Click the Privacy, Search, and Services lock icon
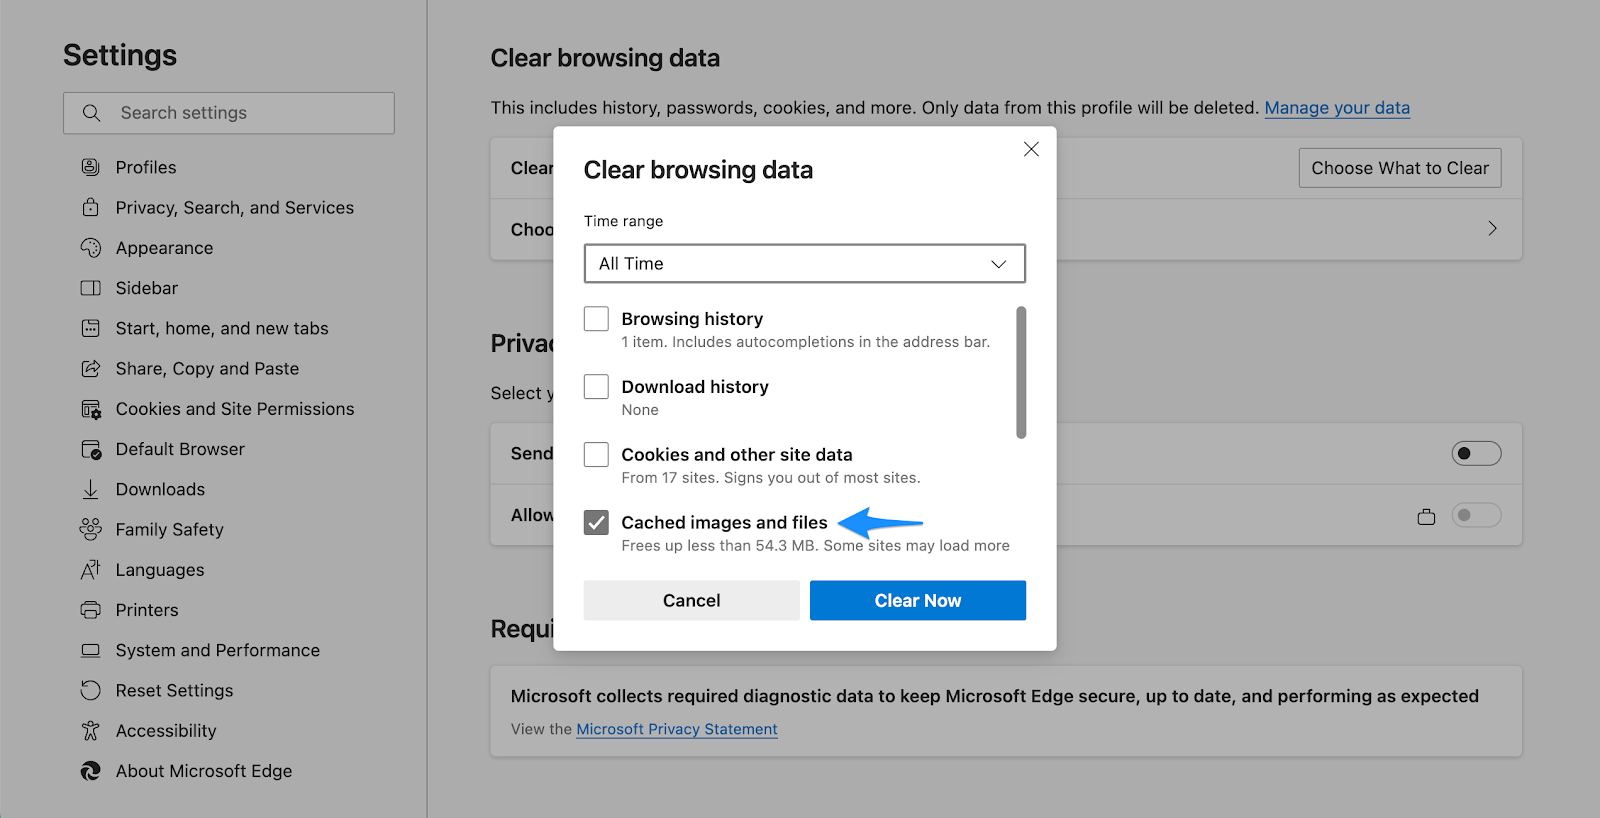This screenshot has height=818, width=1600. click(x=90, y=207)
